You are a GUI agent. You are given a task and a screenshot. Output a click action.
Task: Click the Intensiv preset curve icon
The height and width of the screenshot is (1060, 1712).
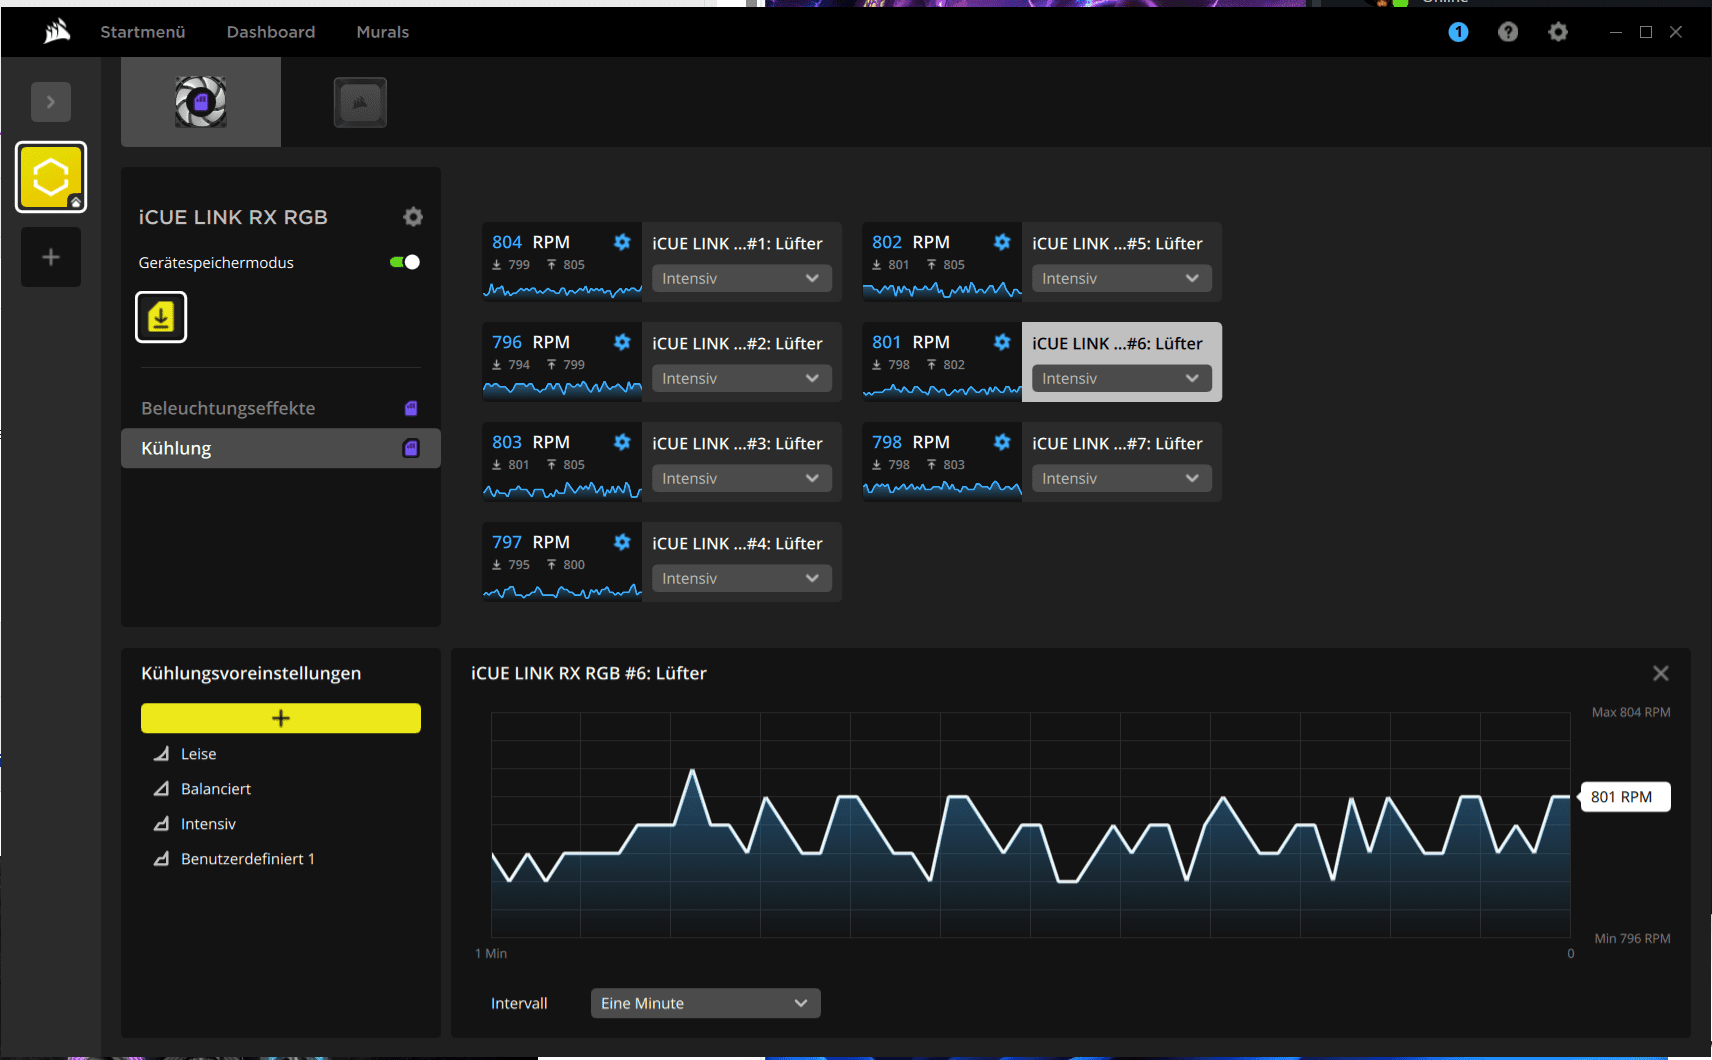pos(161,823)
